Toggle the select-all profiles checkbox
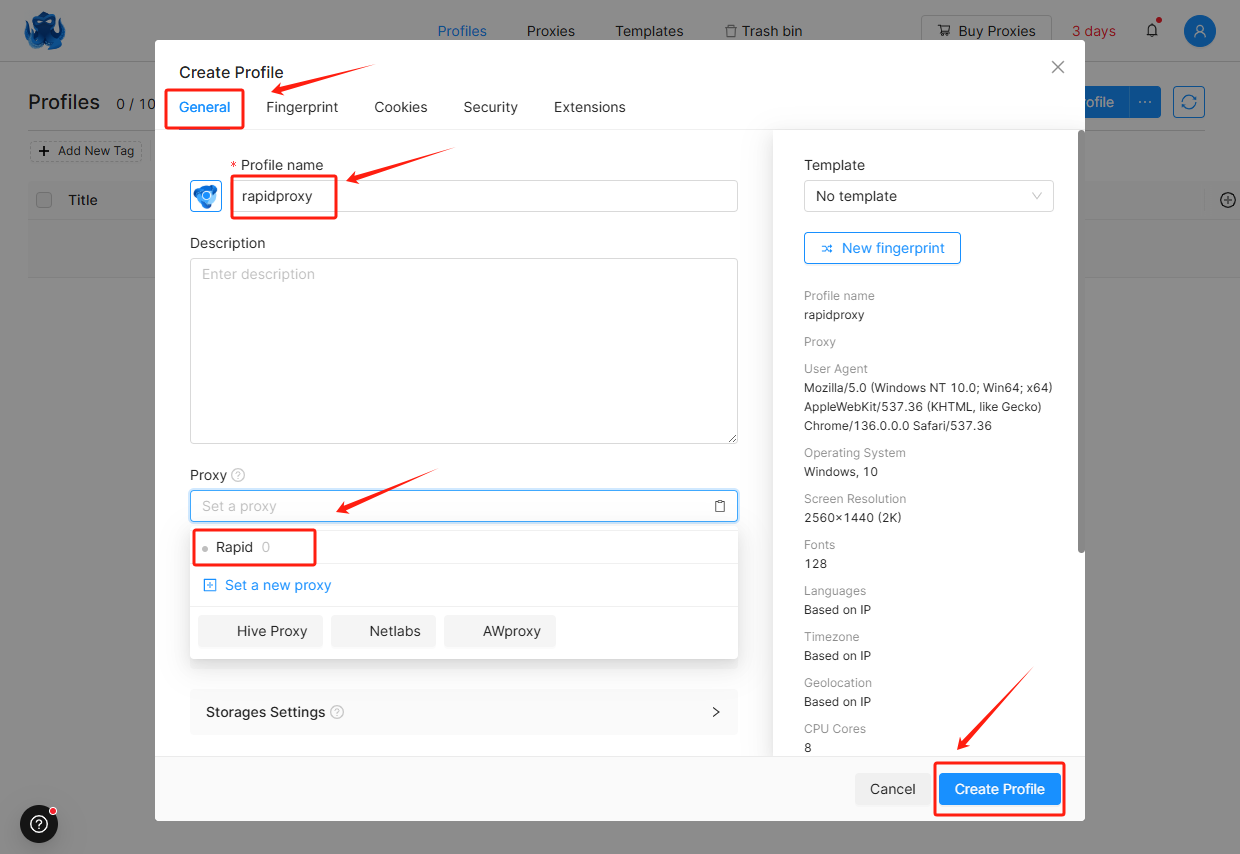 (44, 200)
